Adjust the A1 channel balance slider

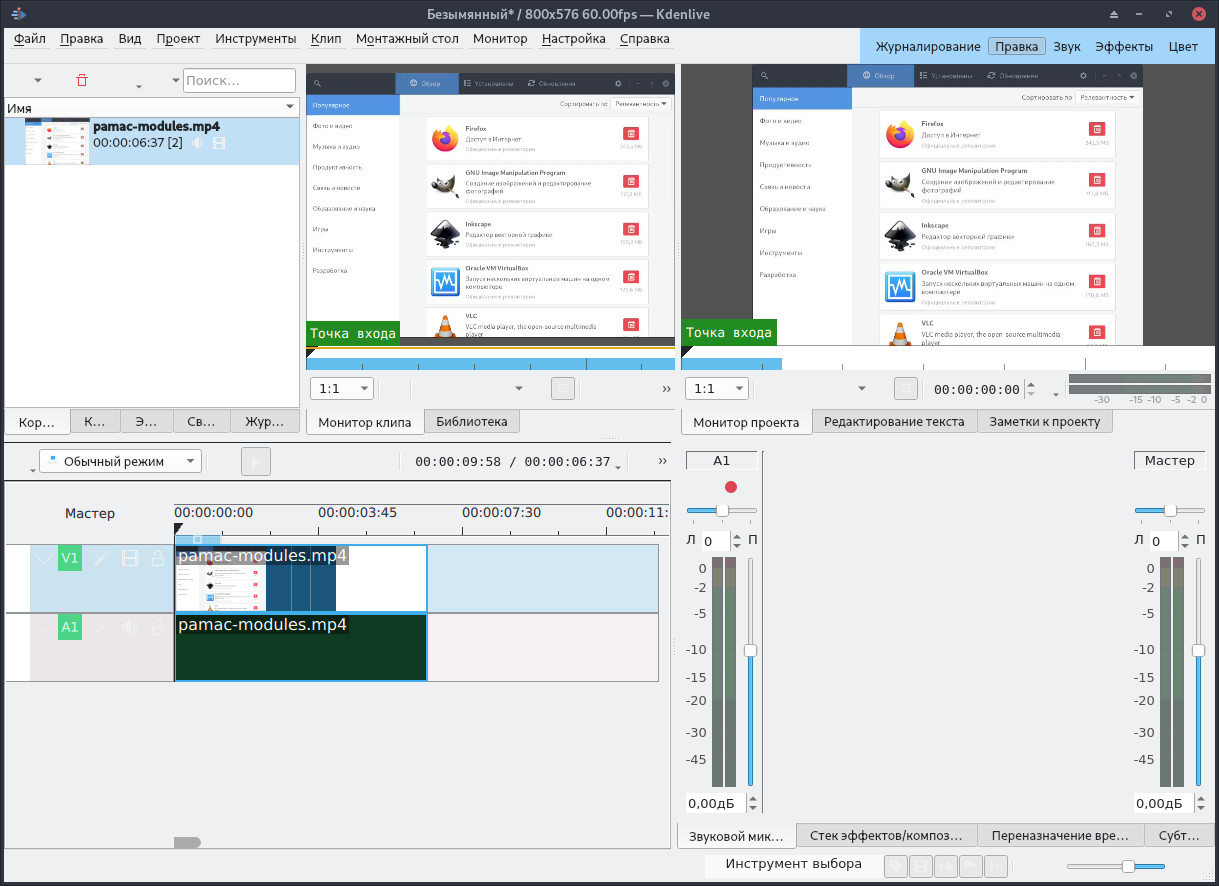(x=722, y=511)
